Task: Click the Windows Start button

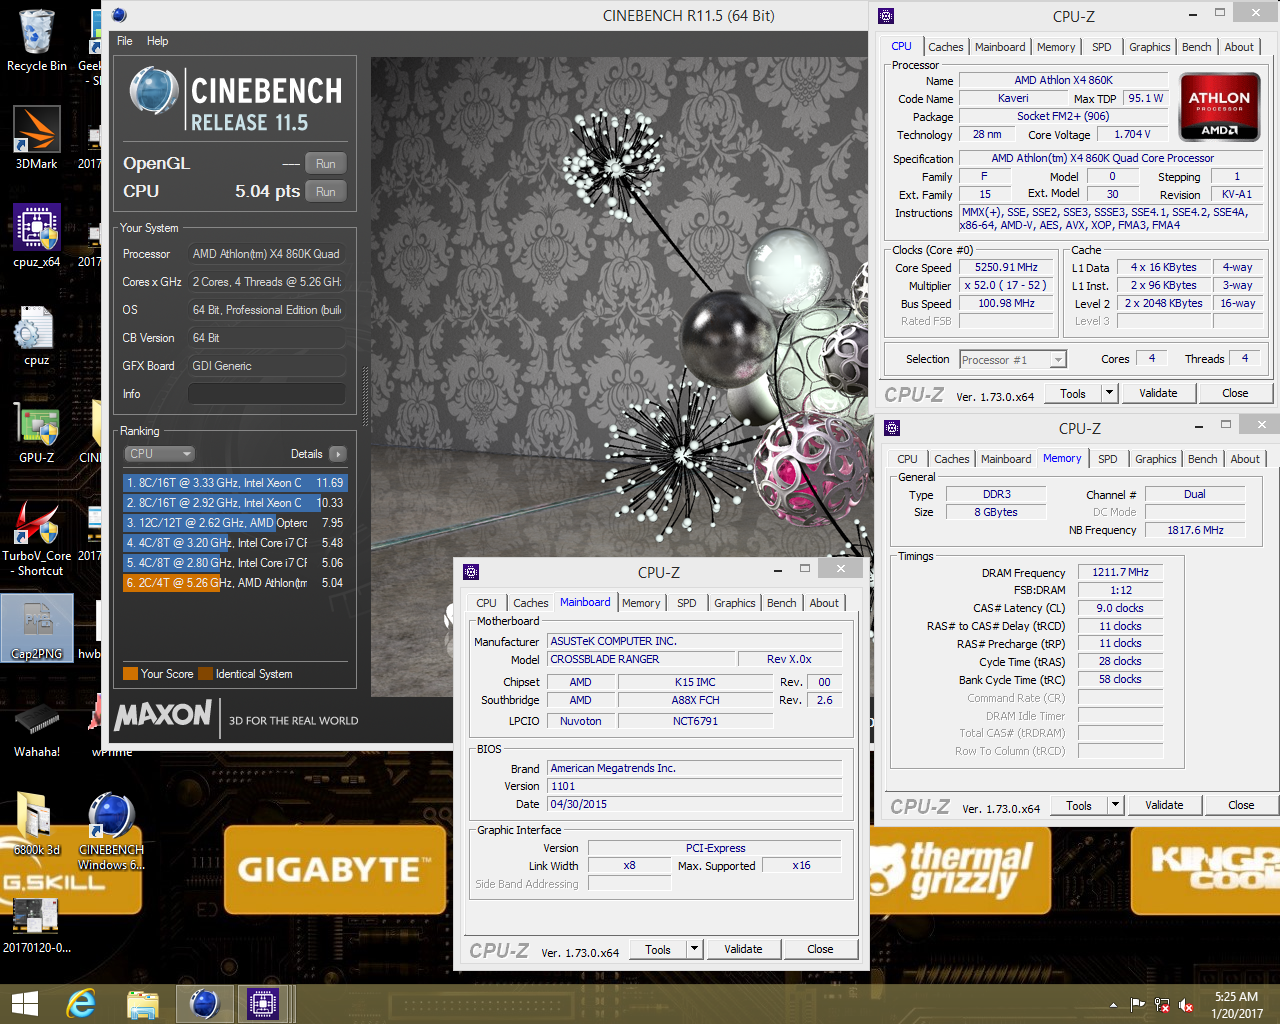Action: [24, 1004]
